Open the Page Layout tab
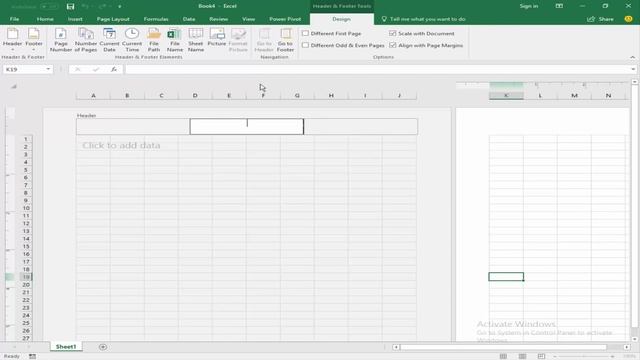640x360 pixels. click(x=113, y=19)
